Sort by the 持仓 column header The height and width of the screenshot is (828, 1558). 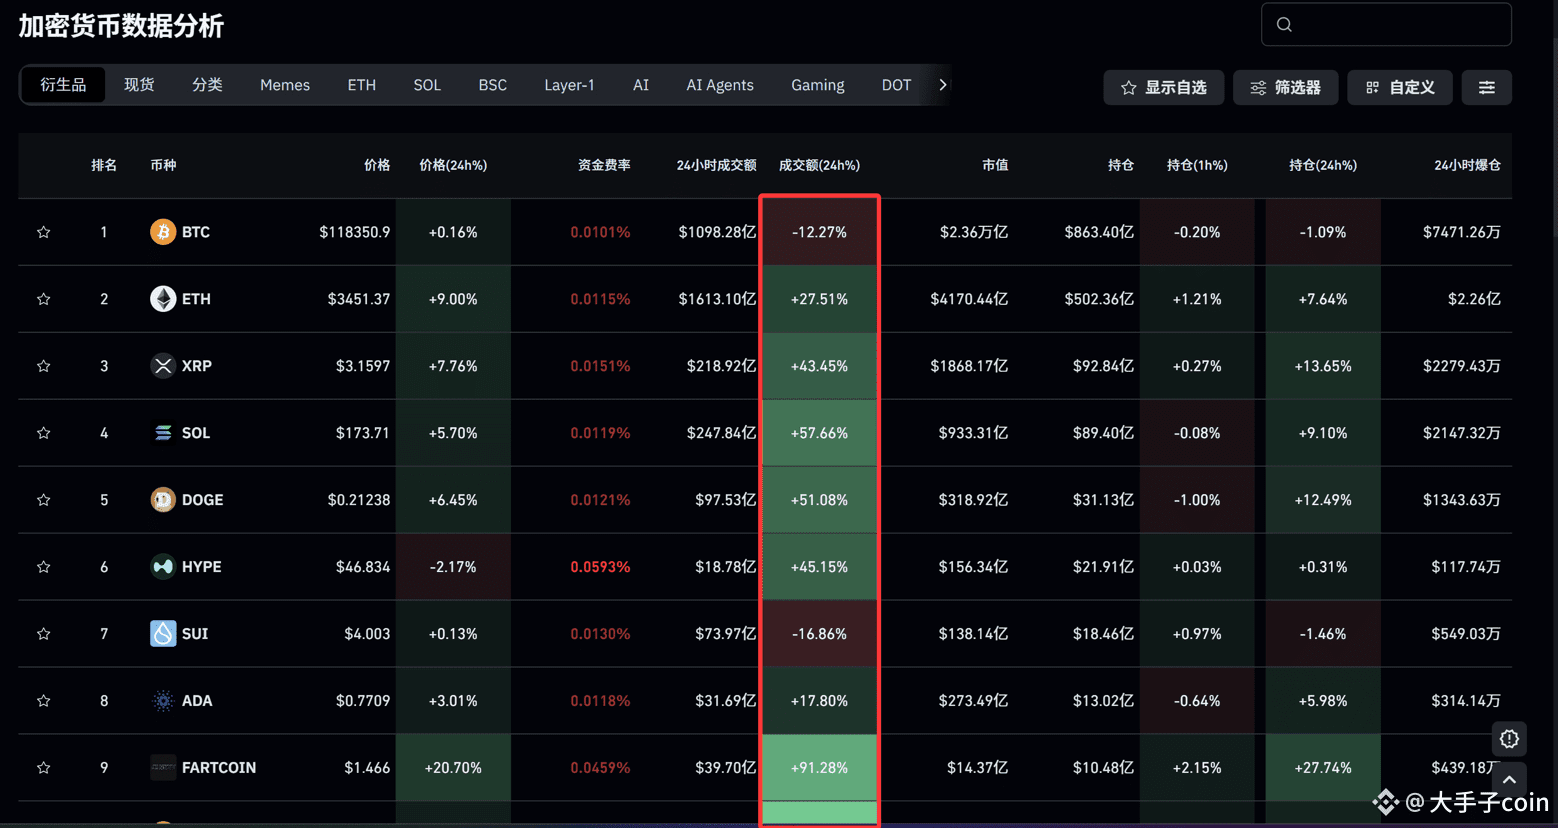coord(1121,165)
